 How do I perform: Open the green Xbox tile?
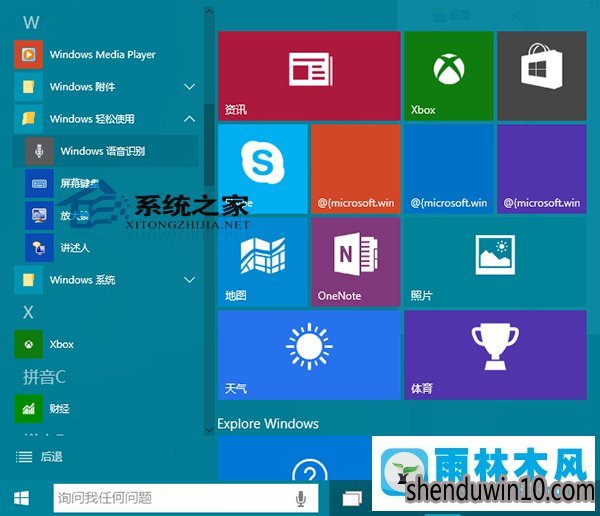click(x=448, y=76)
